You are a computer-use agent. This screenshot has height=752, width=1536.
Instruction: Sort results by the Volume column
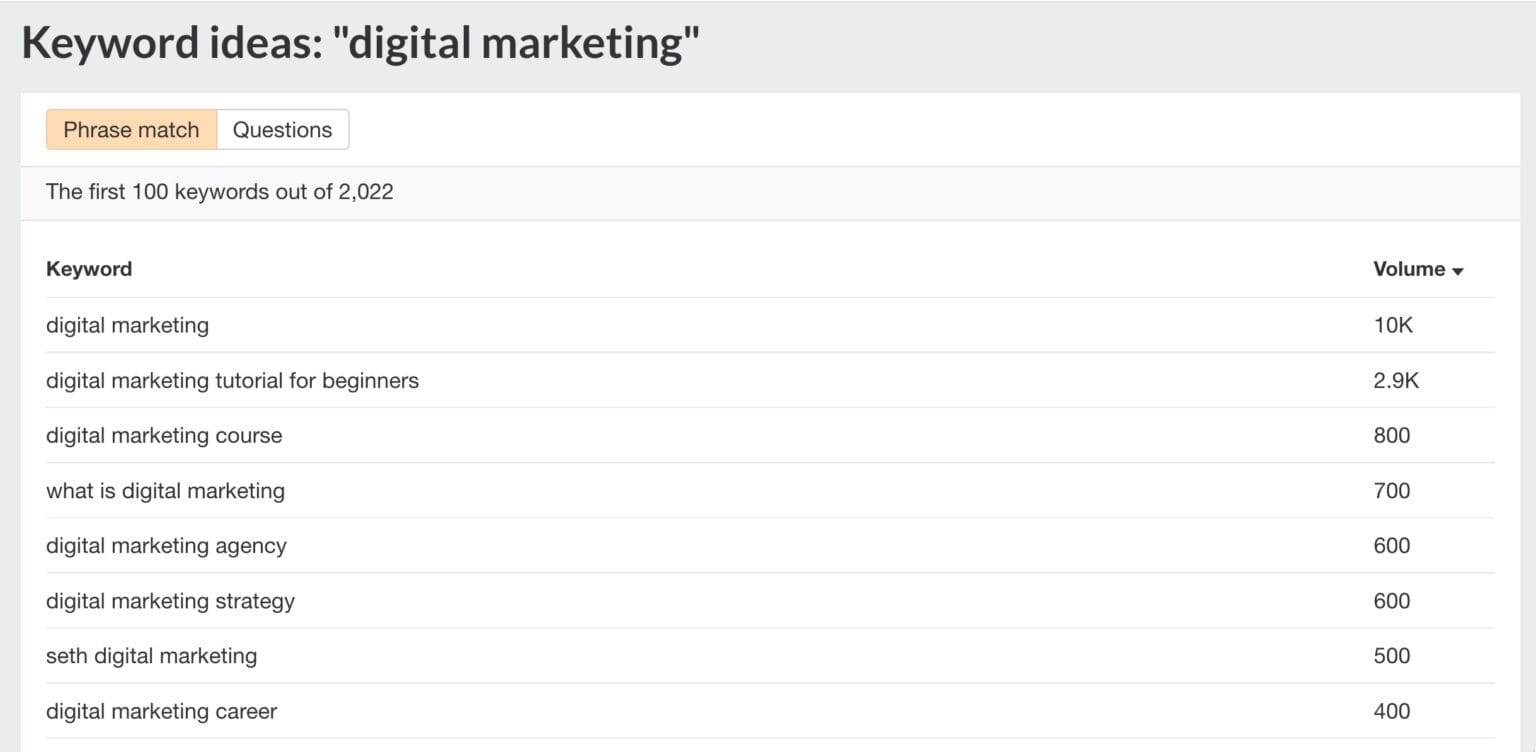point(1409,268)
